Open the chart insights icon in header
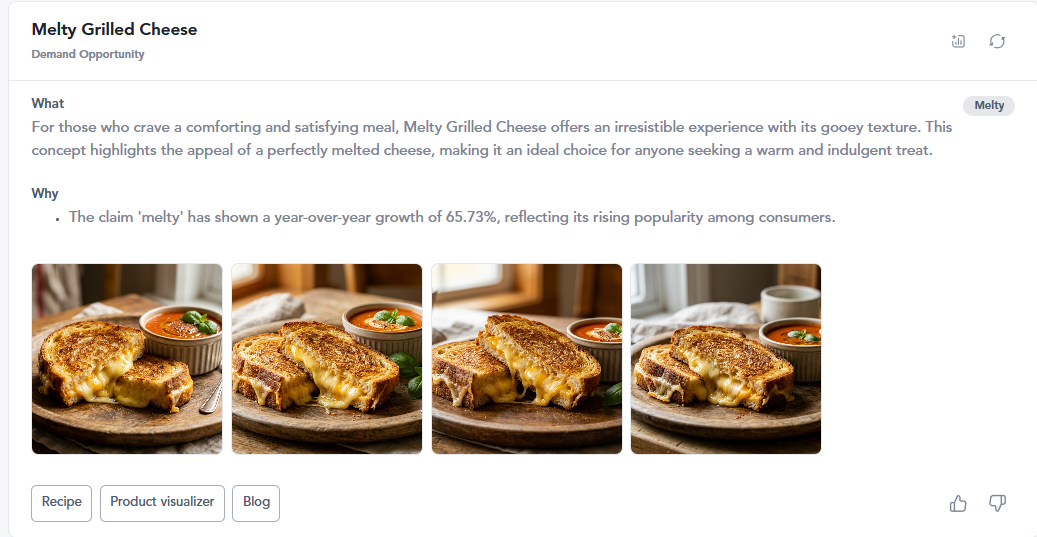 tap(958, 41)
